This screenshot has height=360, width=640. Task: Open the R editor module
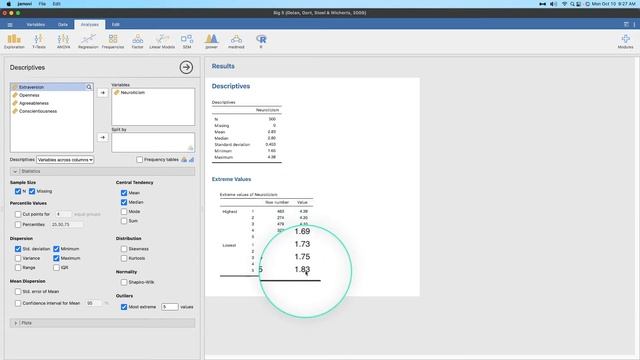click(261, 42)
